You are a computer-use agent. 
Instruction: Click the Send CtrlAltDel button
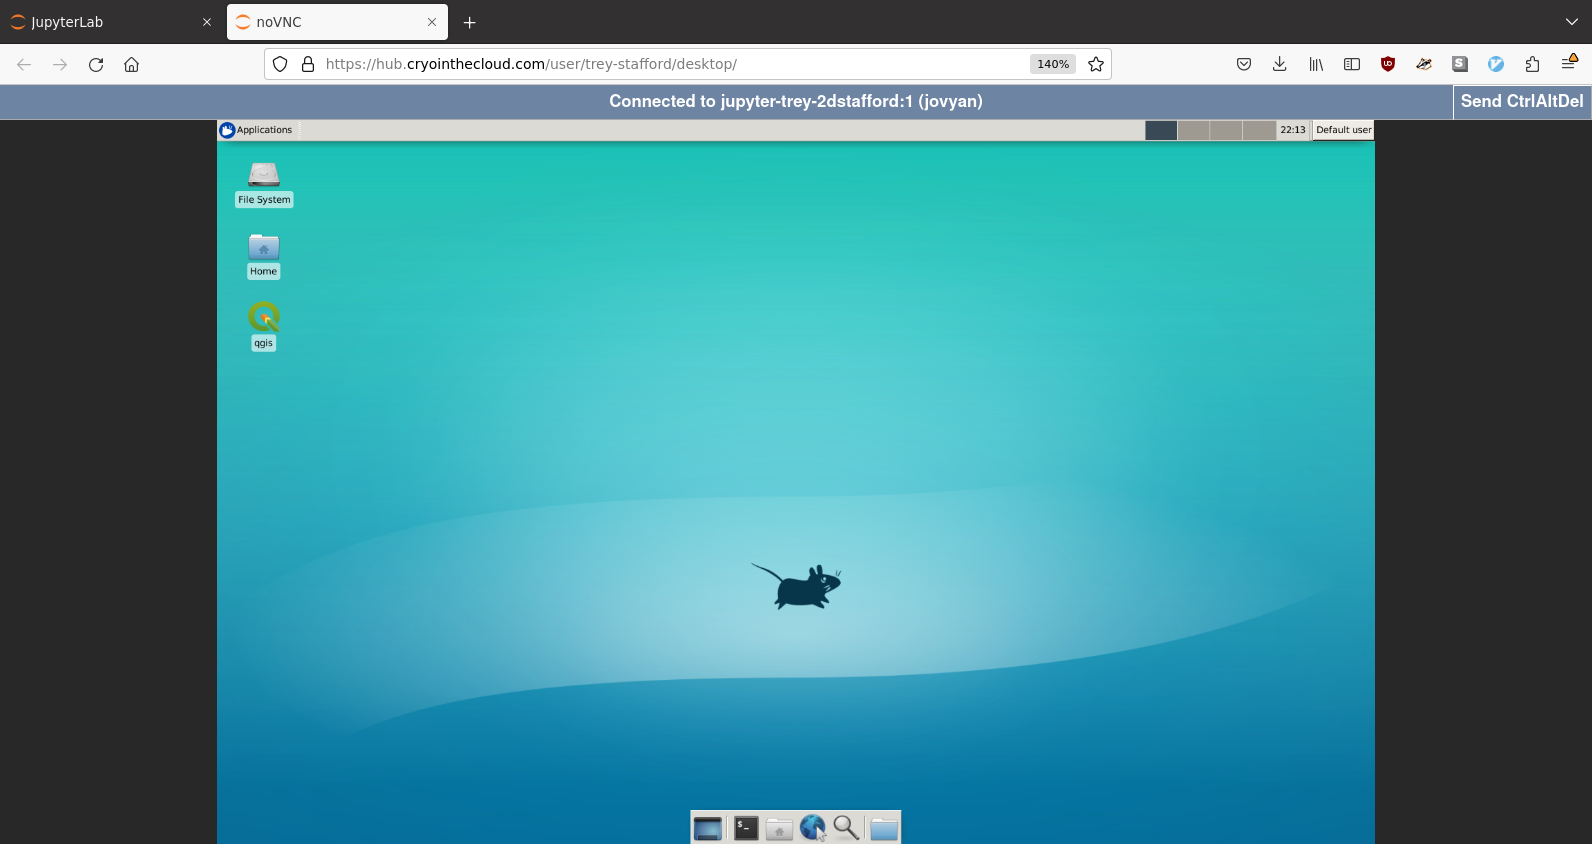[x=1521, y=101]
